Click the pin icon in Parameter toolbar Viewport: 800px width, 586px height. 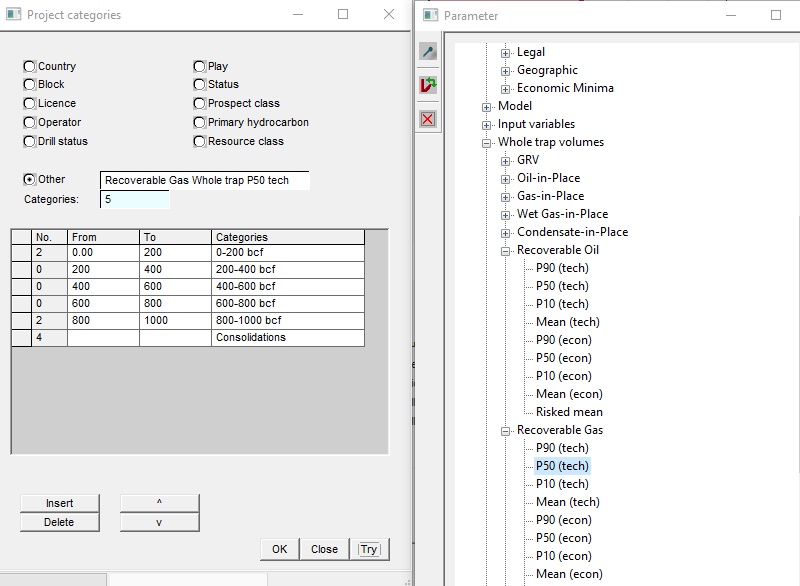[428, 52]
